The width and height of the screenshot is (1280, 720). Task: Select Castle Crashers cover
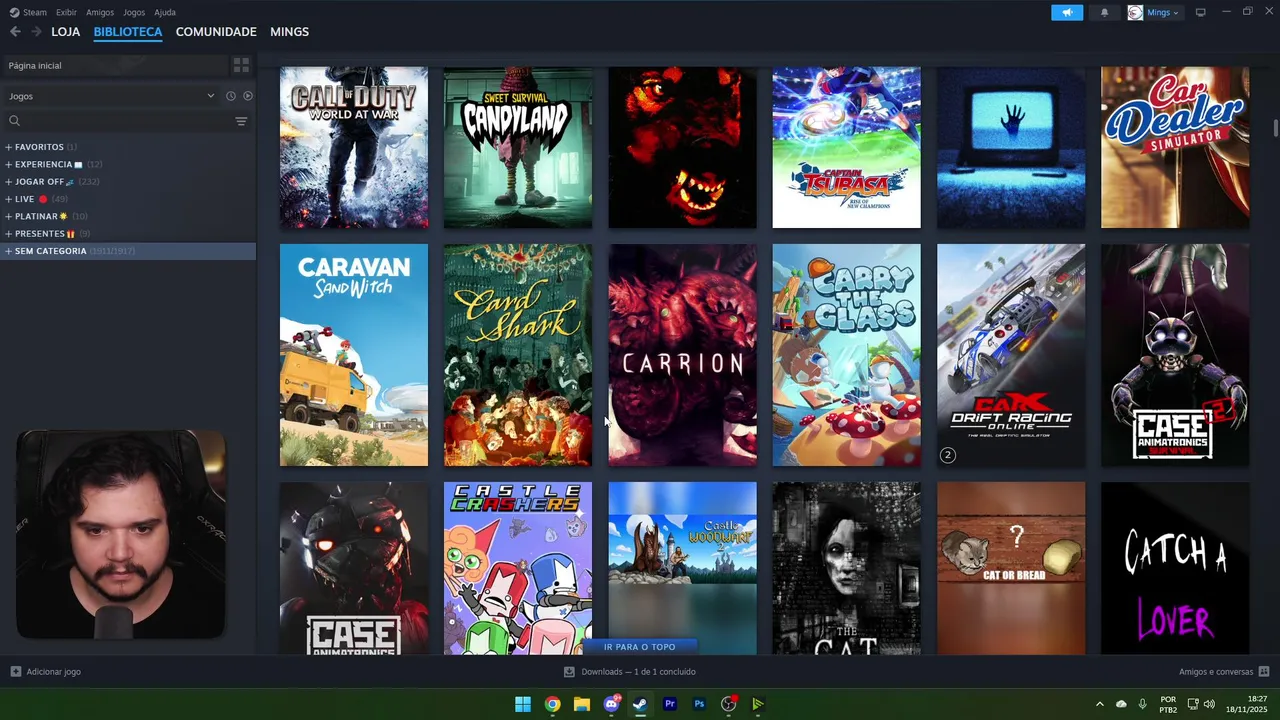click(x=518, y=568)
